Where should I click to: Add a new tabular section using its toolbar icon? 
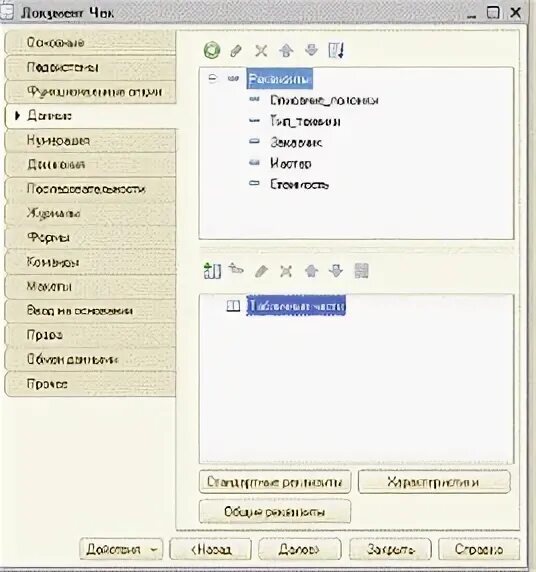coord(212,271)
